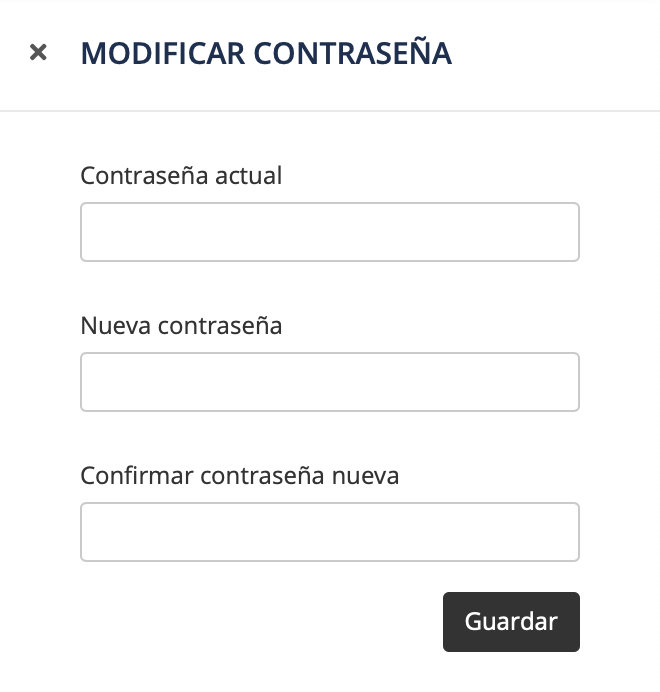Screen dimensions: 660x692
Task: Activate the third password entry field
Action: pyautogui.click(x=330, y=532)
